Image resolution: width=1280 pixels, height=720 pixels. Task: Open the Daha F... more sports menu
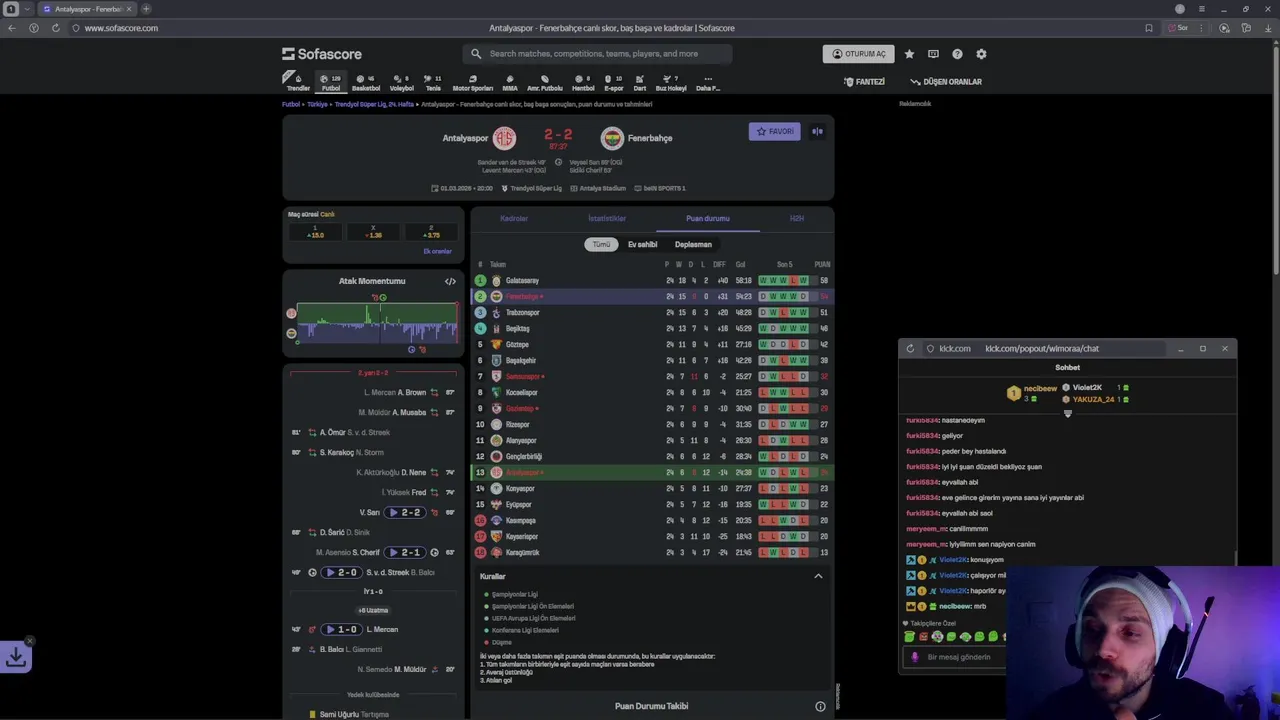[708, 82]
